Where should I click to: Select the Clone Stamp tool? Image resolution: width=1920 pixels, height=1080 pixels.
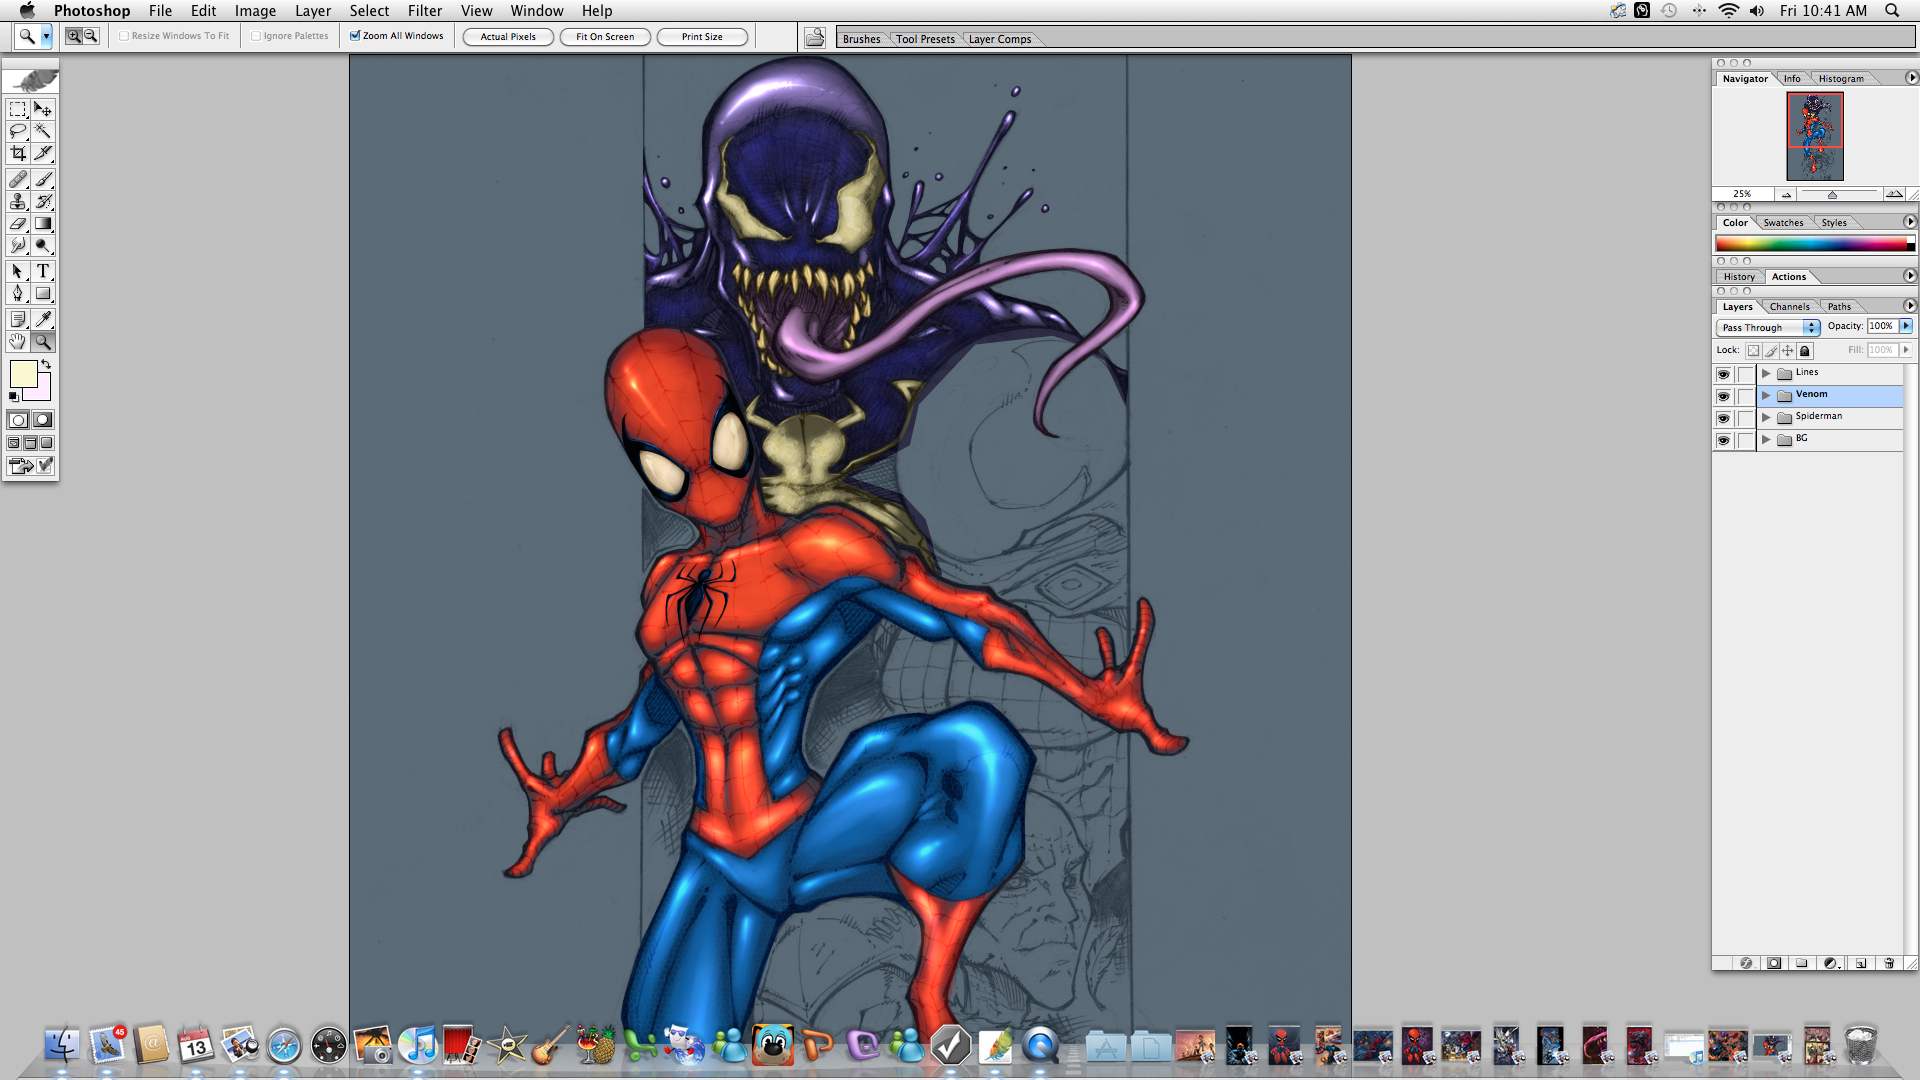pyautogui.click(x=18, y=201)
